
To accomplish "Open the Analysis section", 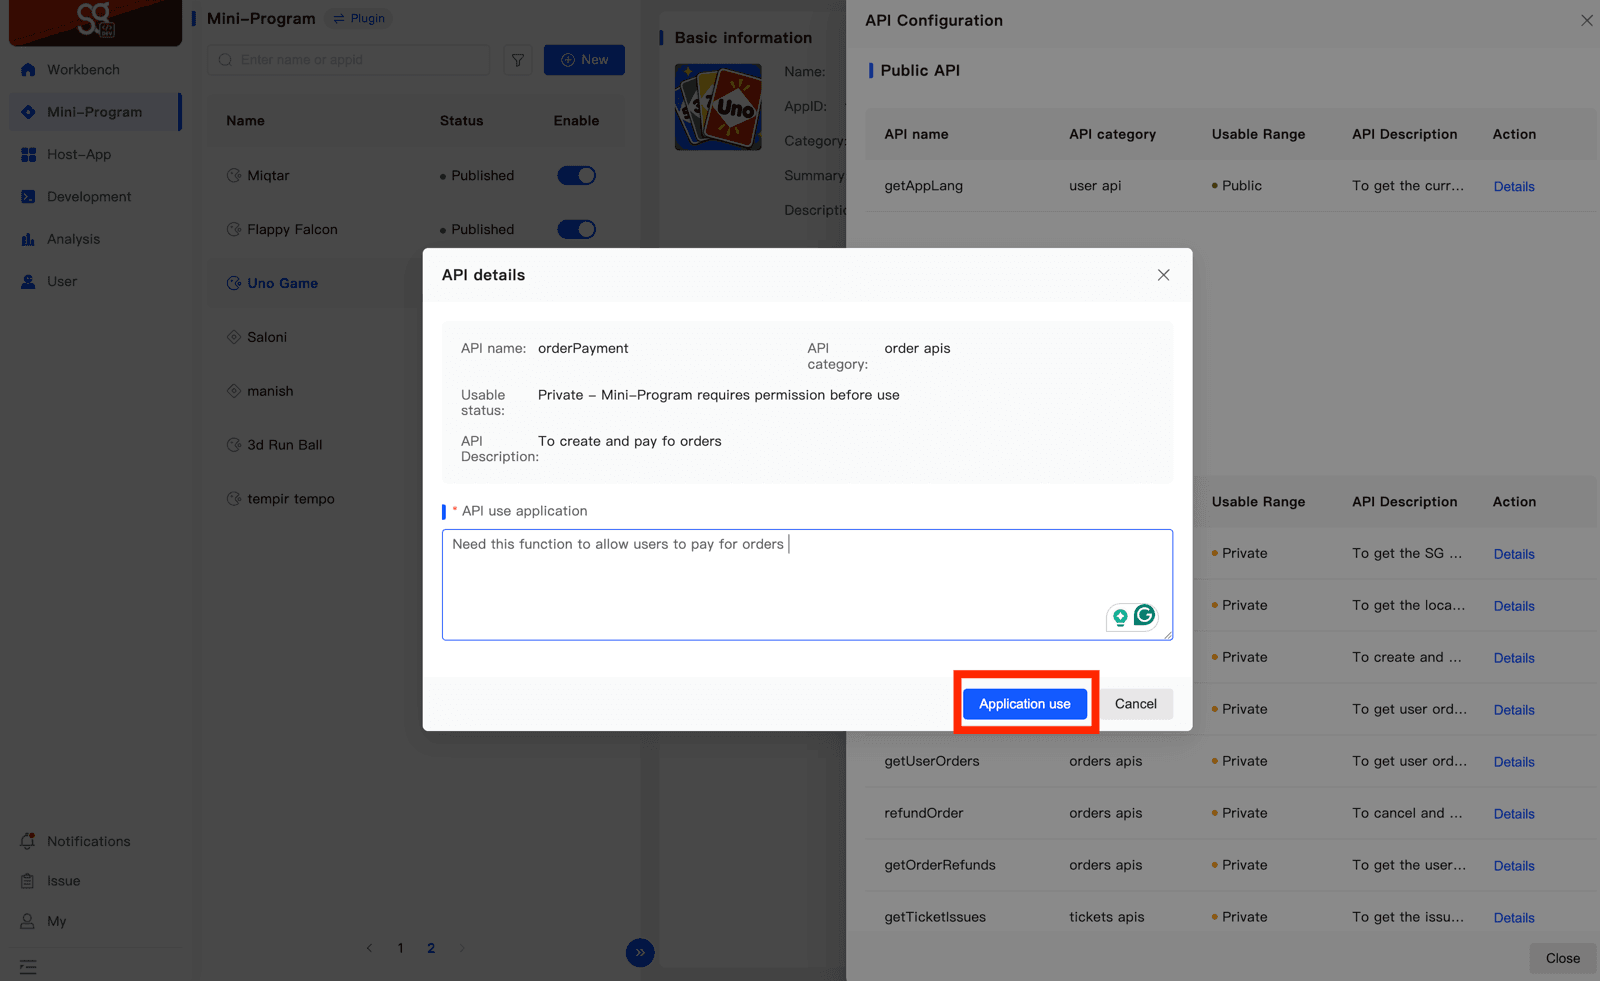I will [x=95, y=239].
